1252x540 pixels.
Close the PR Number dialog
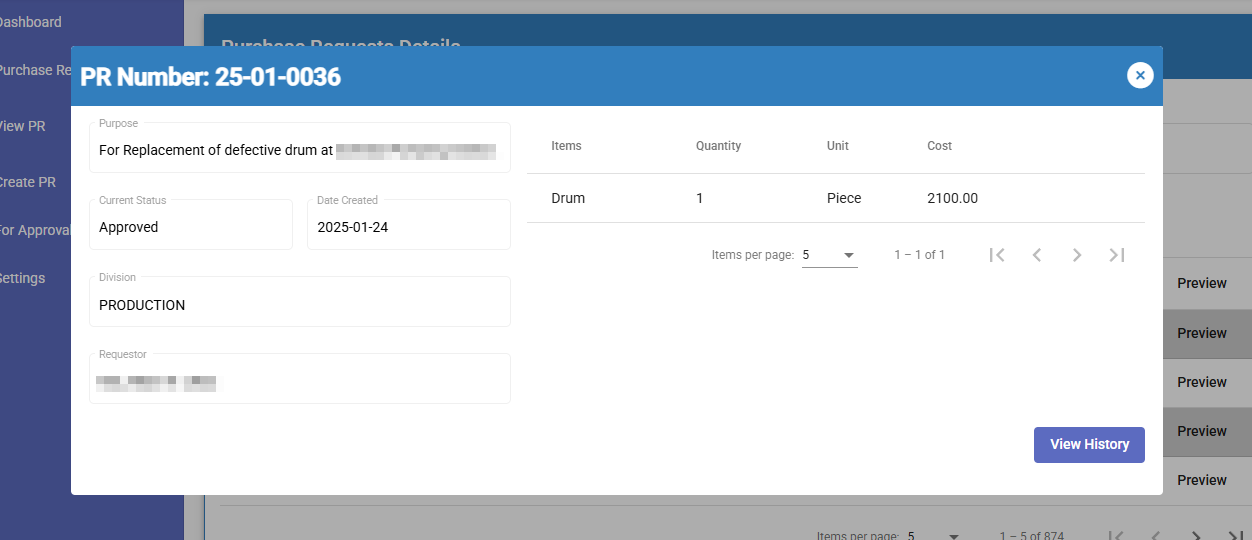pyautogui.click(x=1140, y=75)
